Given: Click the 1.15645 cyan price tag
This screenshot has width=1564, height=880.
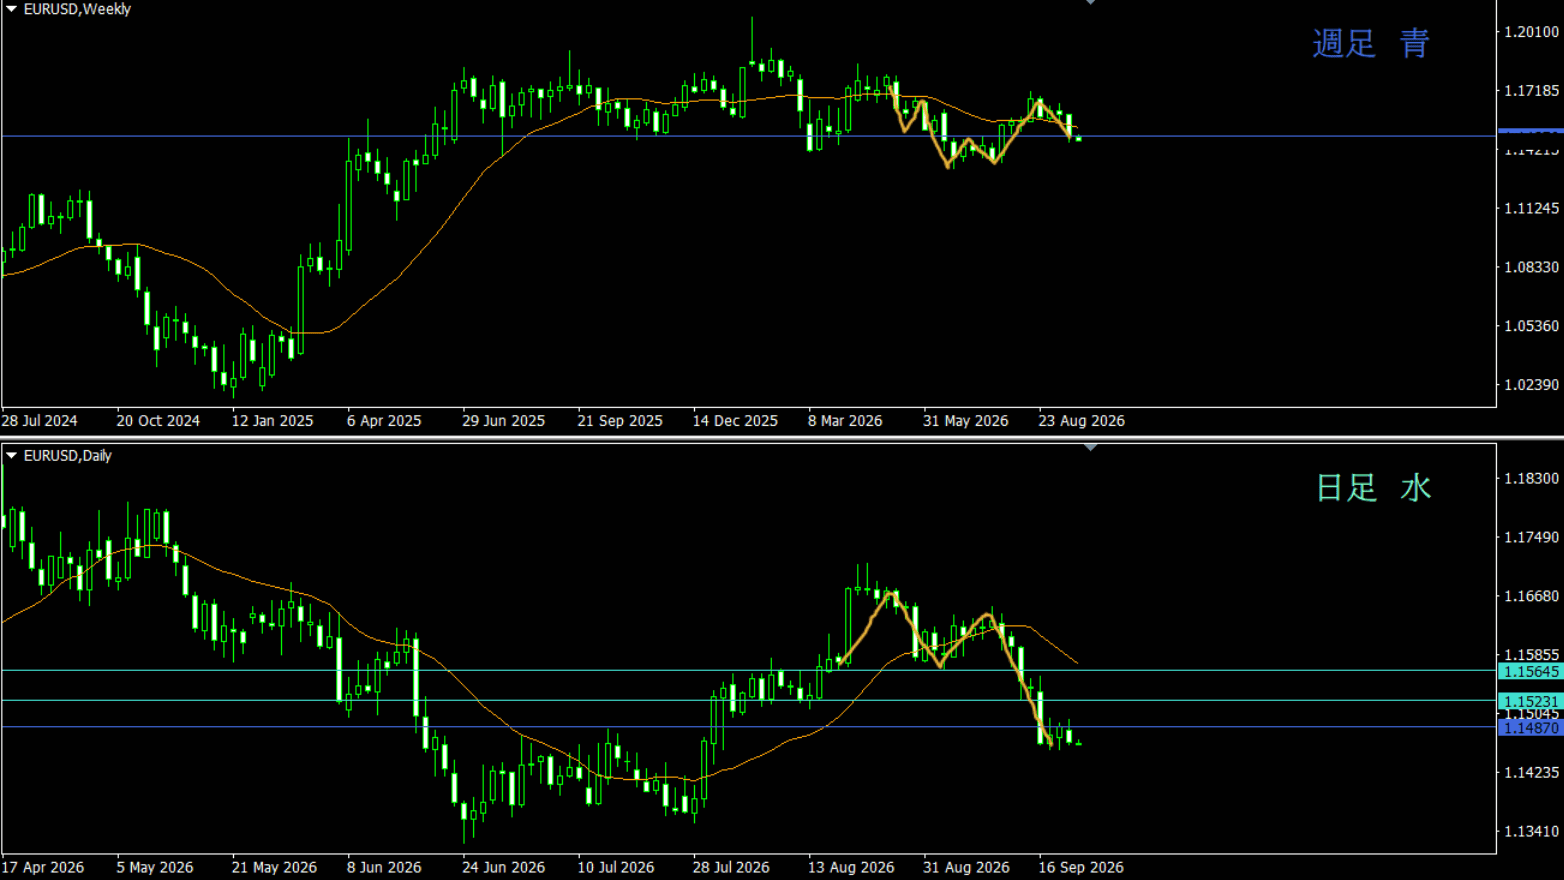Looking at the screenshot, I should tap(1530, 671).
